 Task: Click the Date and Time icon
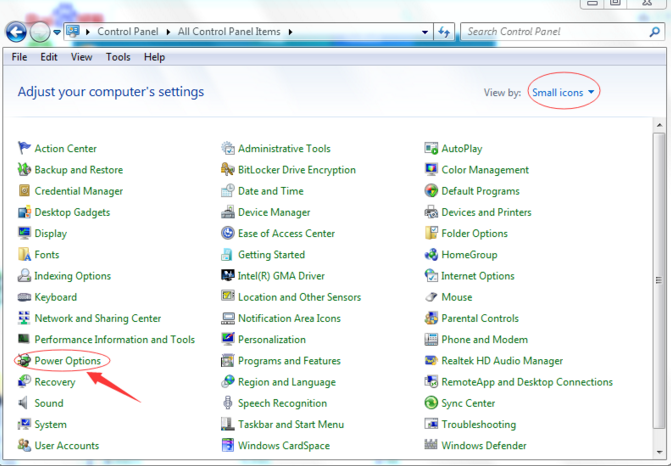[228, 190]
